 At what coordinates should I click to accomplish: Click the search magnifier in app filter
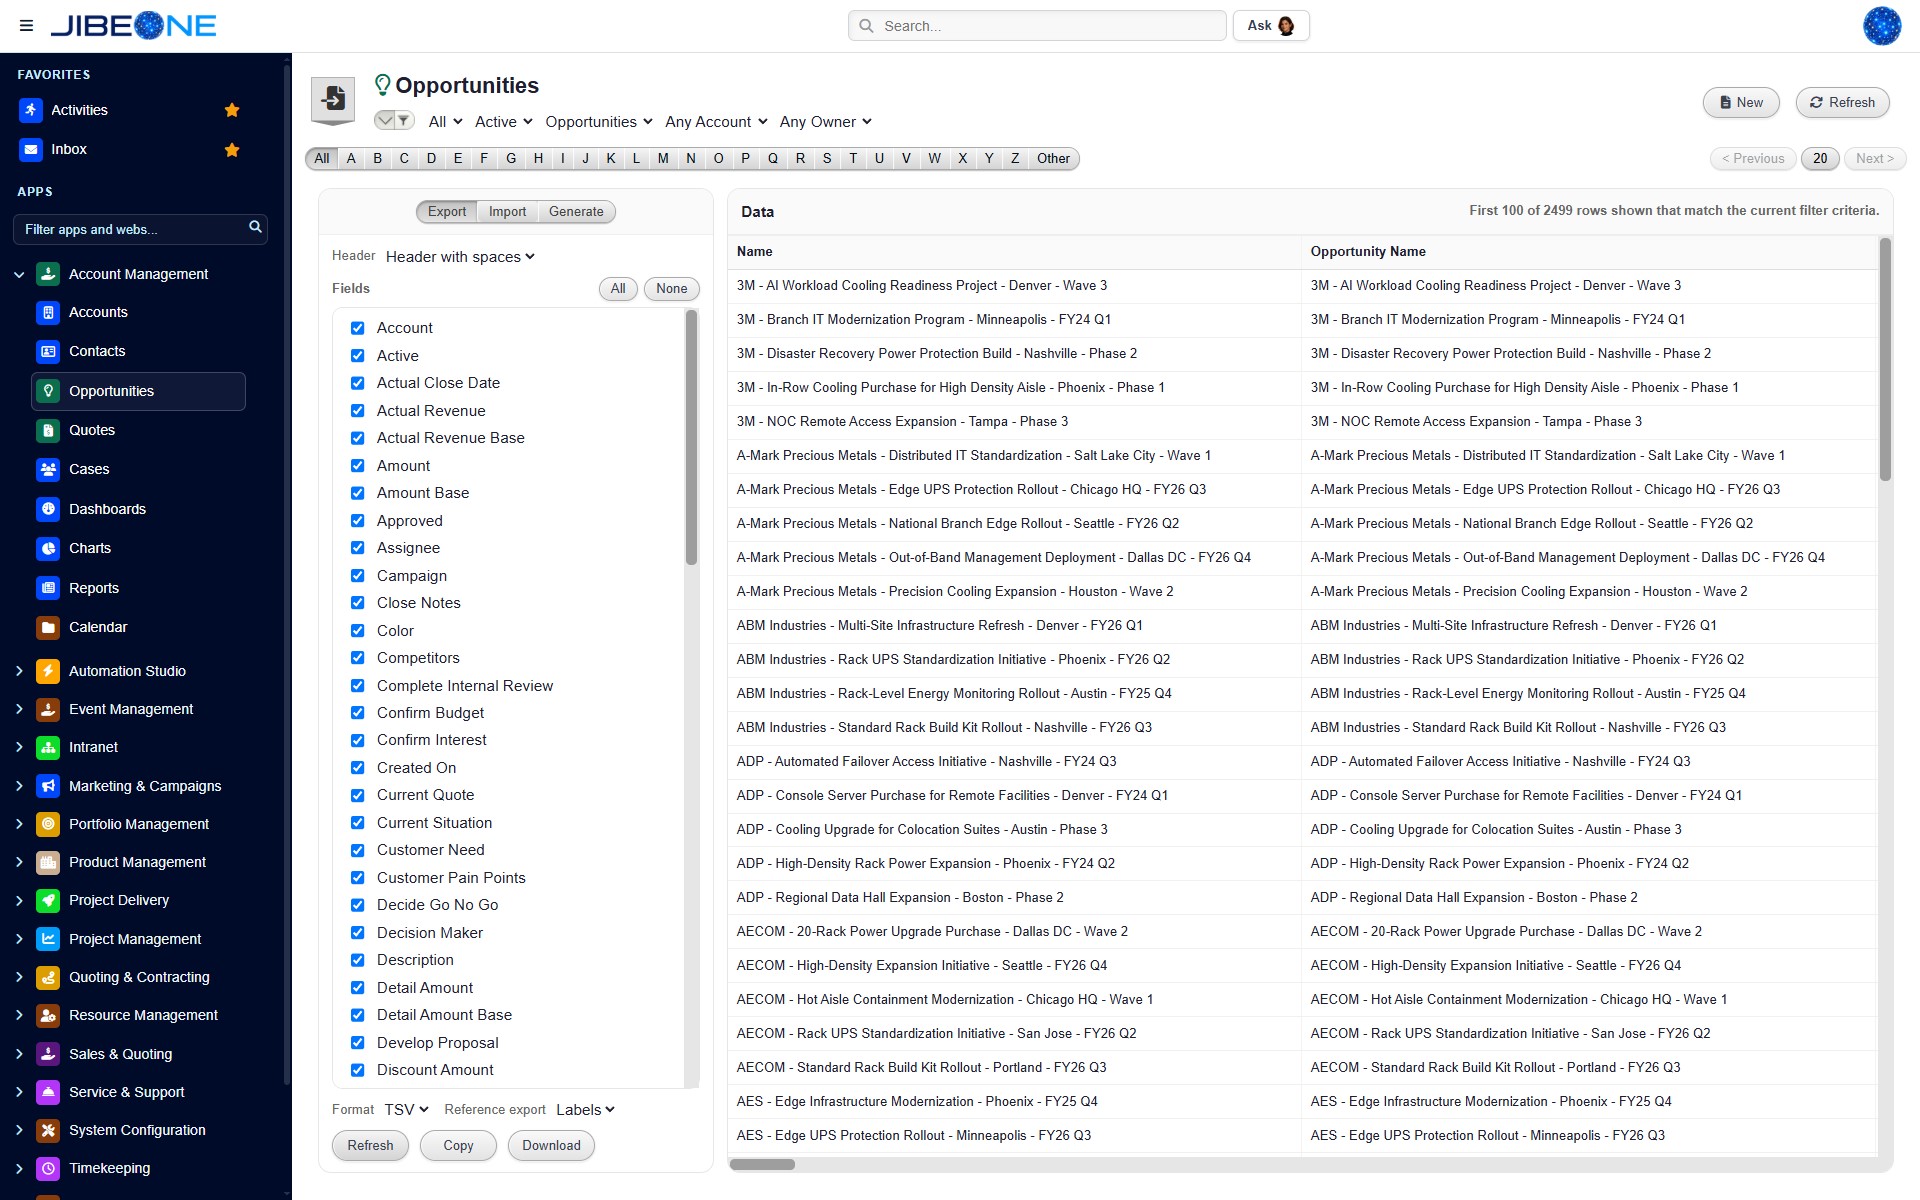[255, 228]
